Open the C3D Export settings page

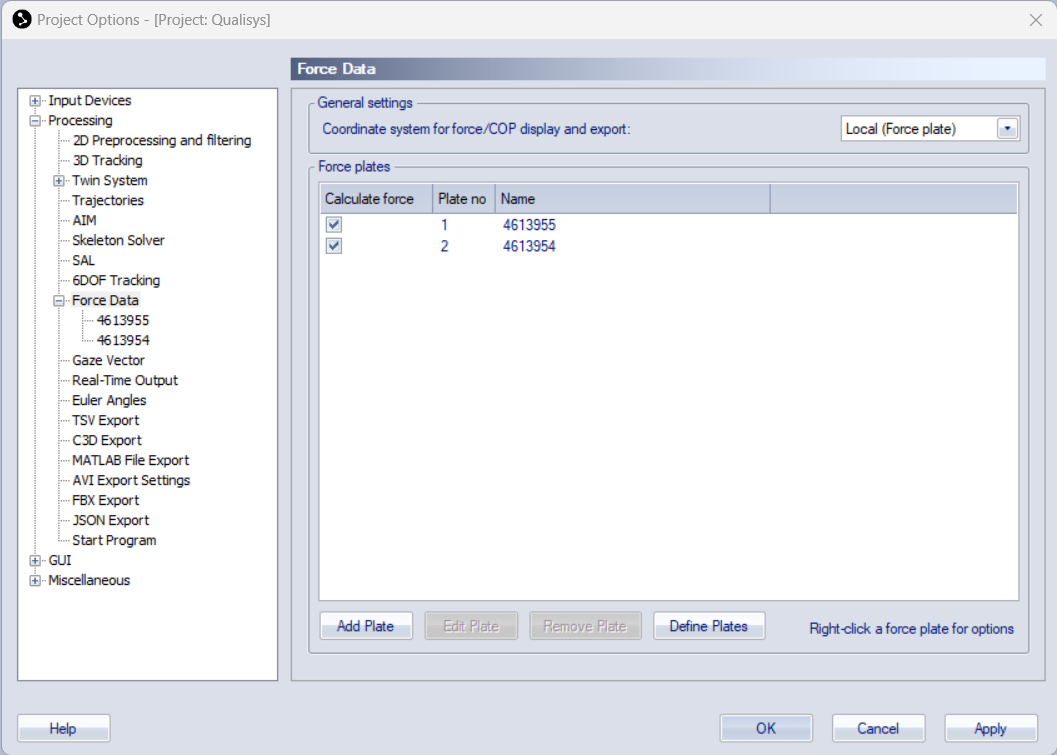coord(106,440)
